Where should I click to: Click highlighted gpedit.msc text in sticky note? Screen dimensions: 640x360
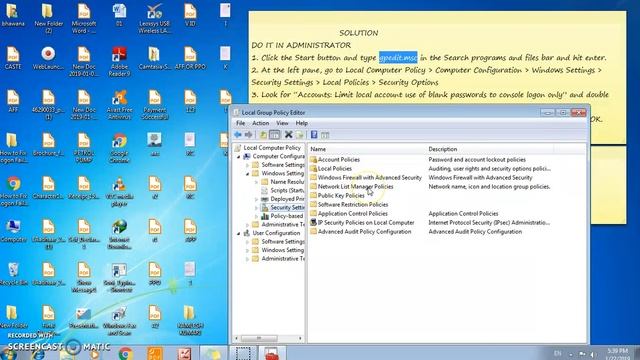tap(398, 58)
